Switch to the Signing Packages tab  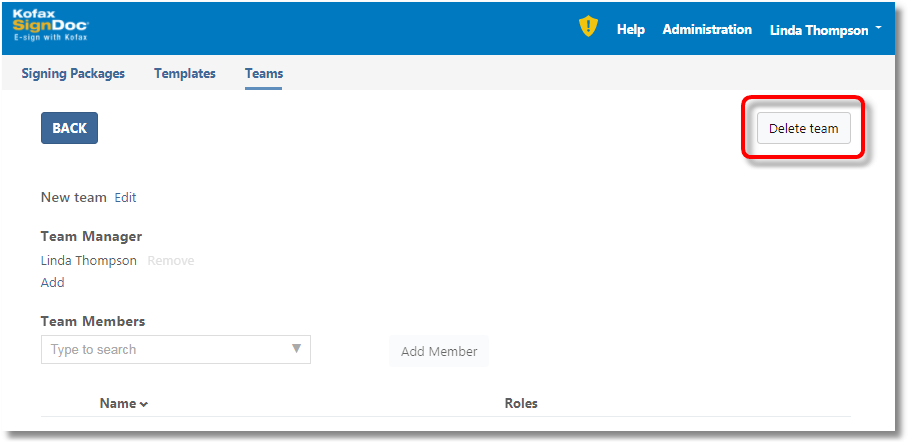point(73,74)
